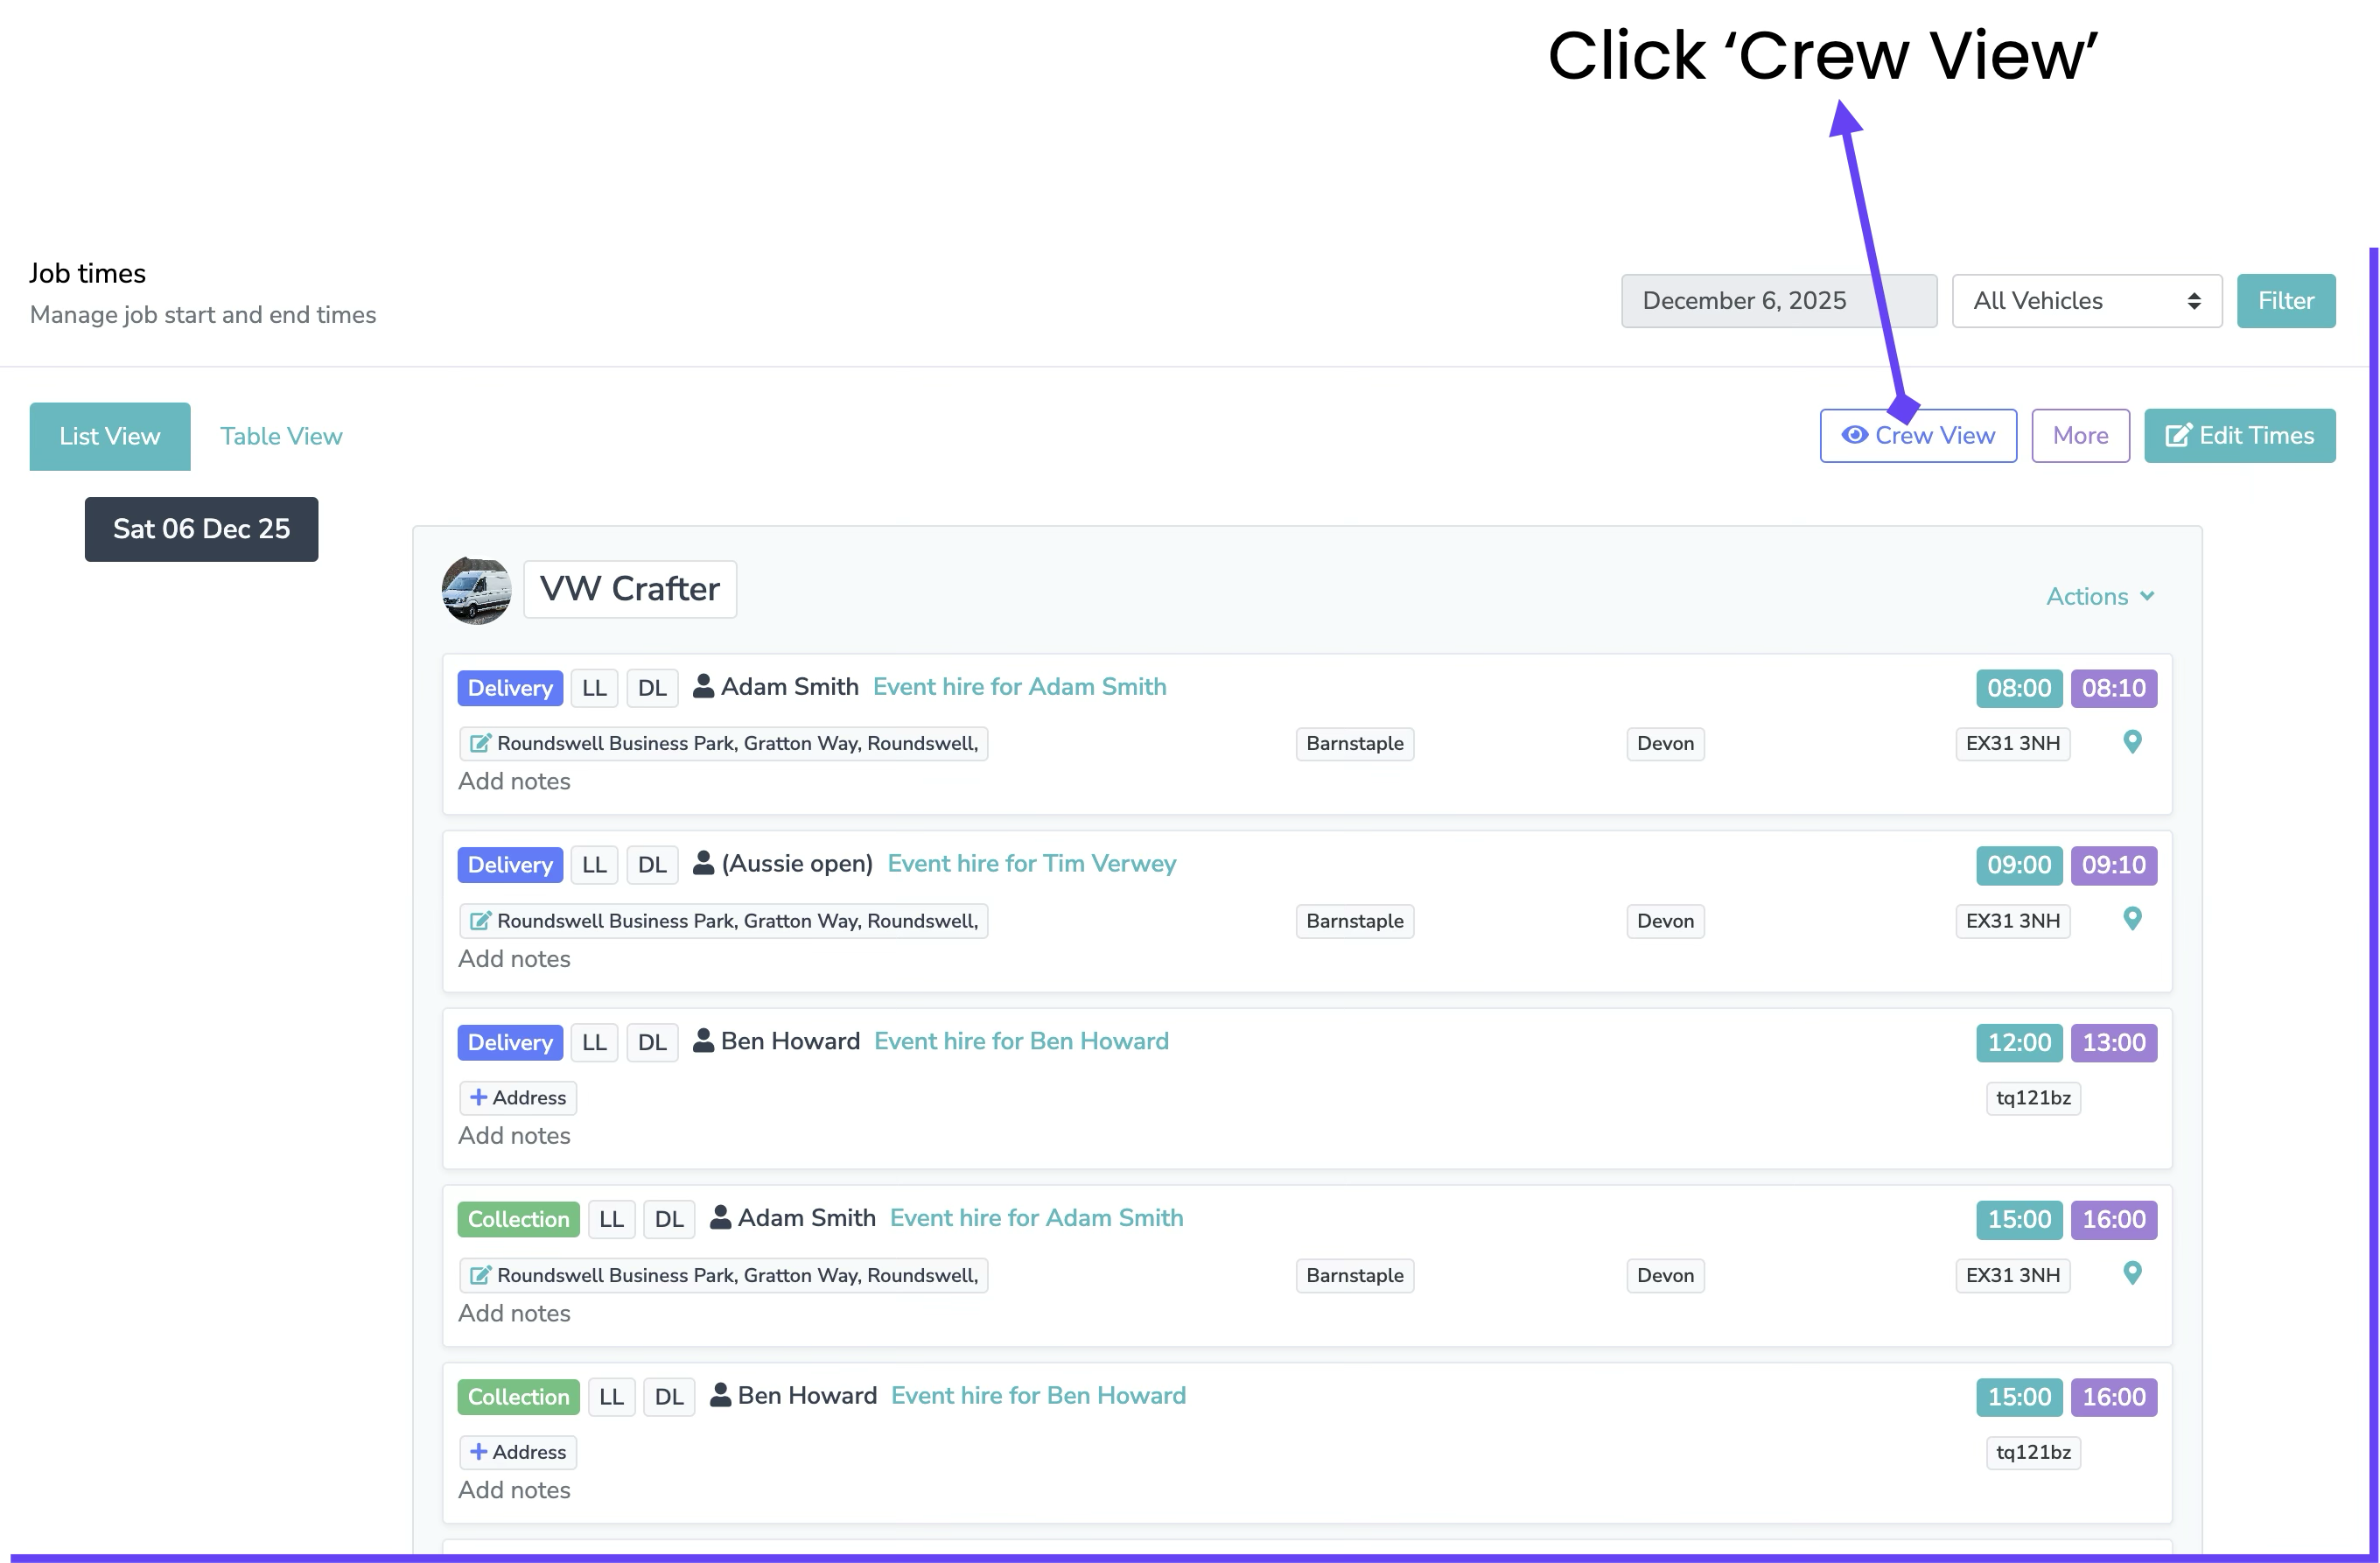
Task: Open Event hire for Ben Howard delivery link
Action: [1021, 1041]
